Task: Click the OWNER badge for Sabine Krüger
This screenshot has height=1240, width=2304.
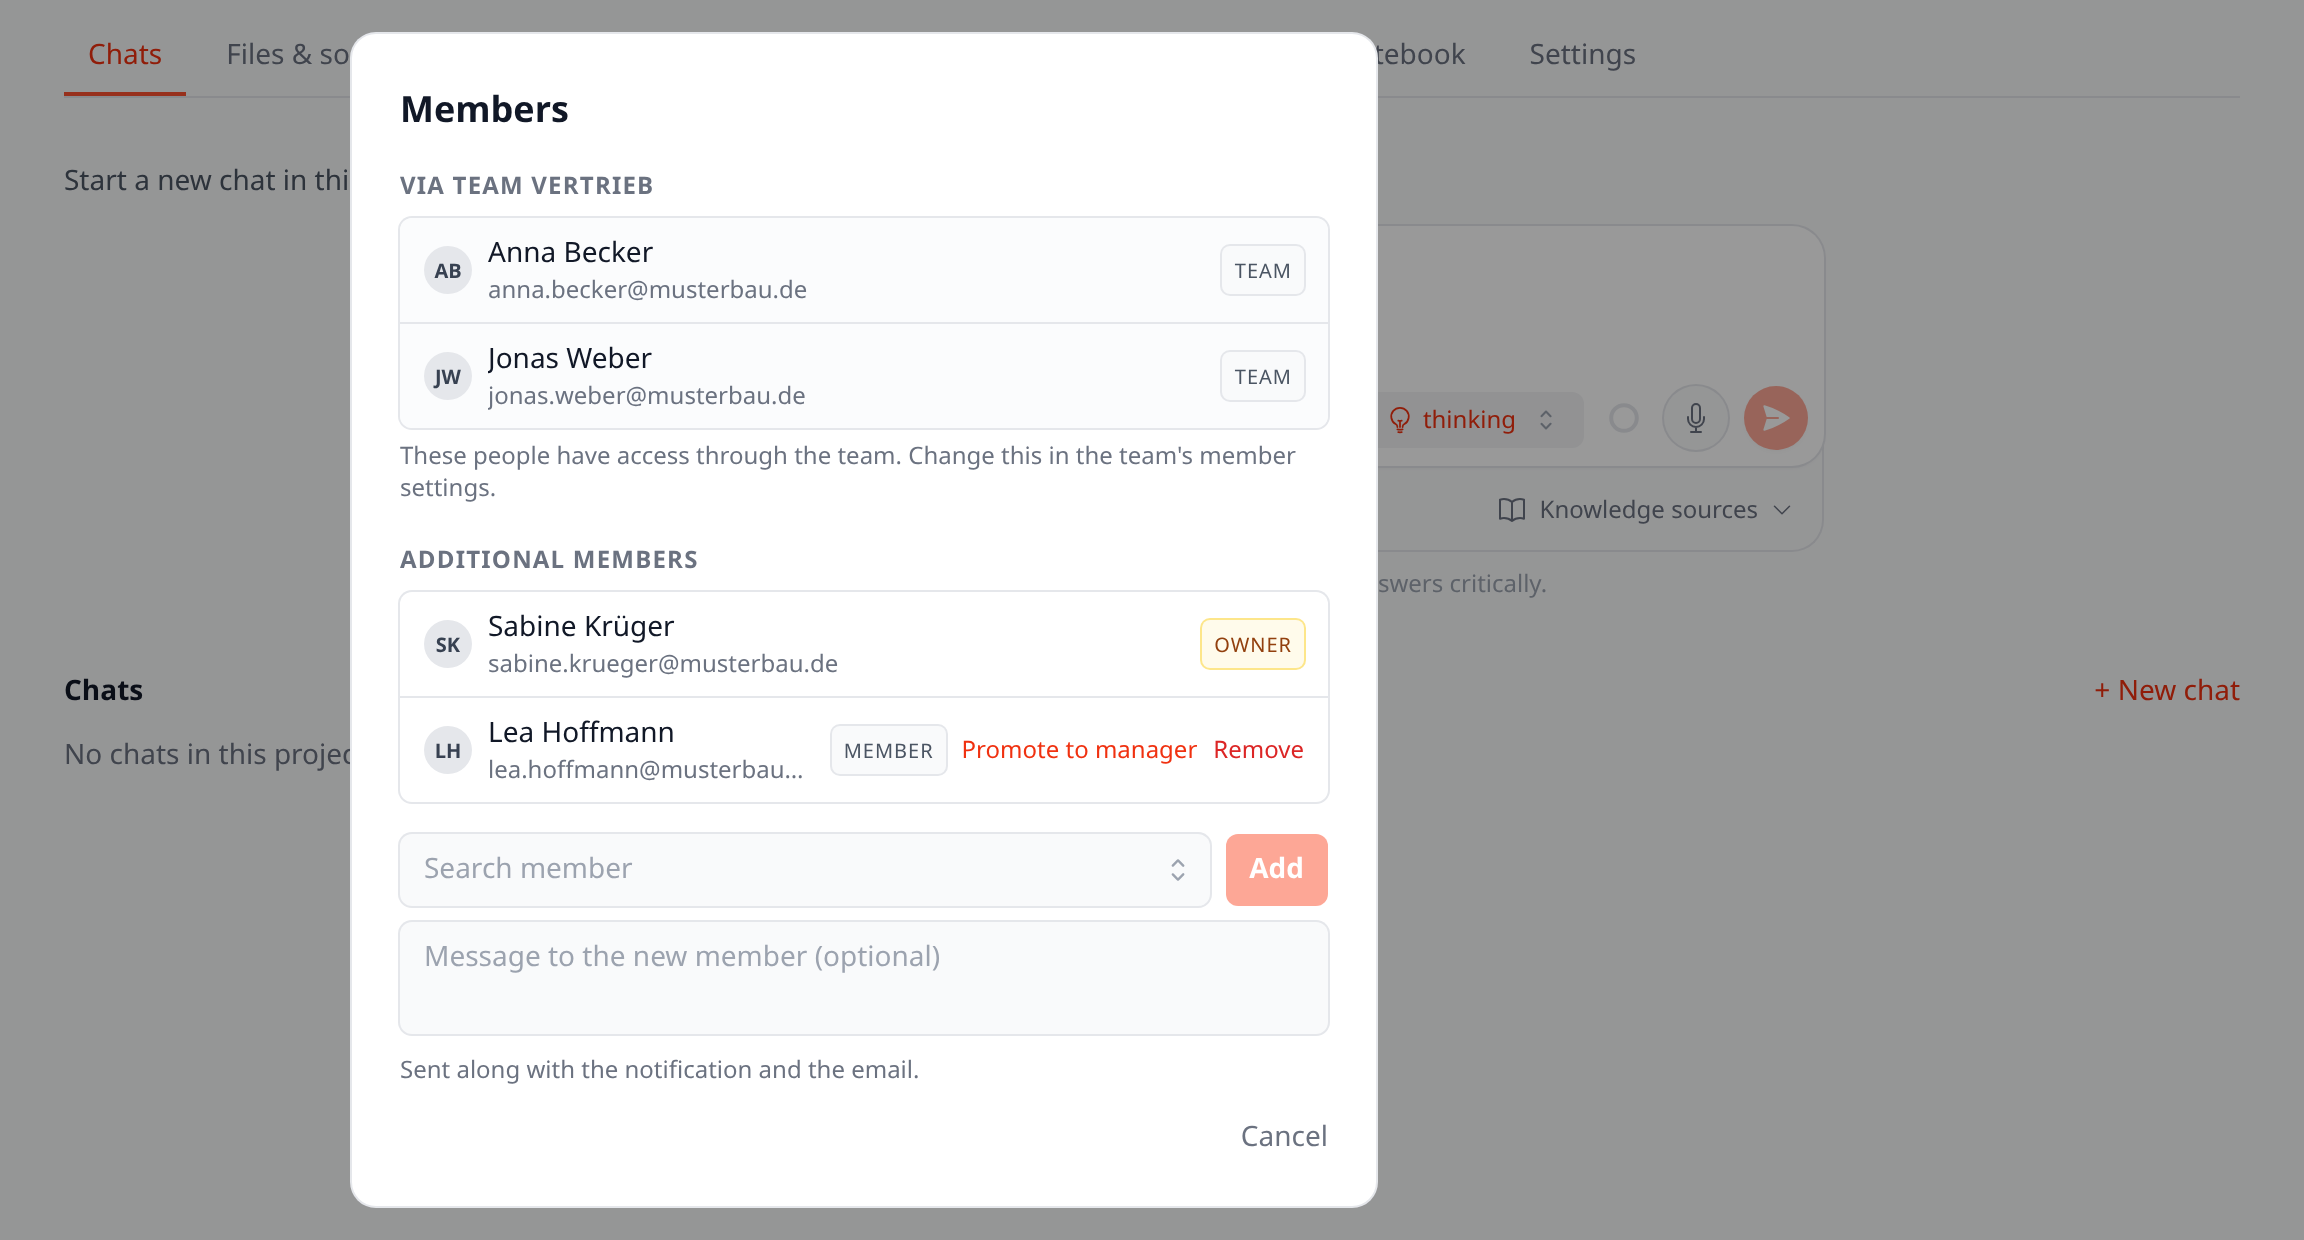Action: coord(1252,644)
